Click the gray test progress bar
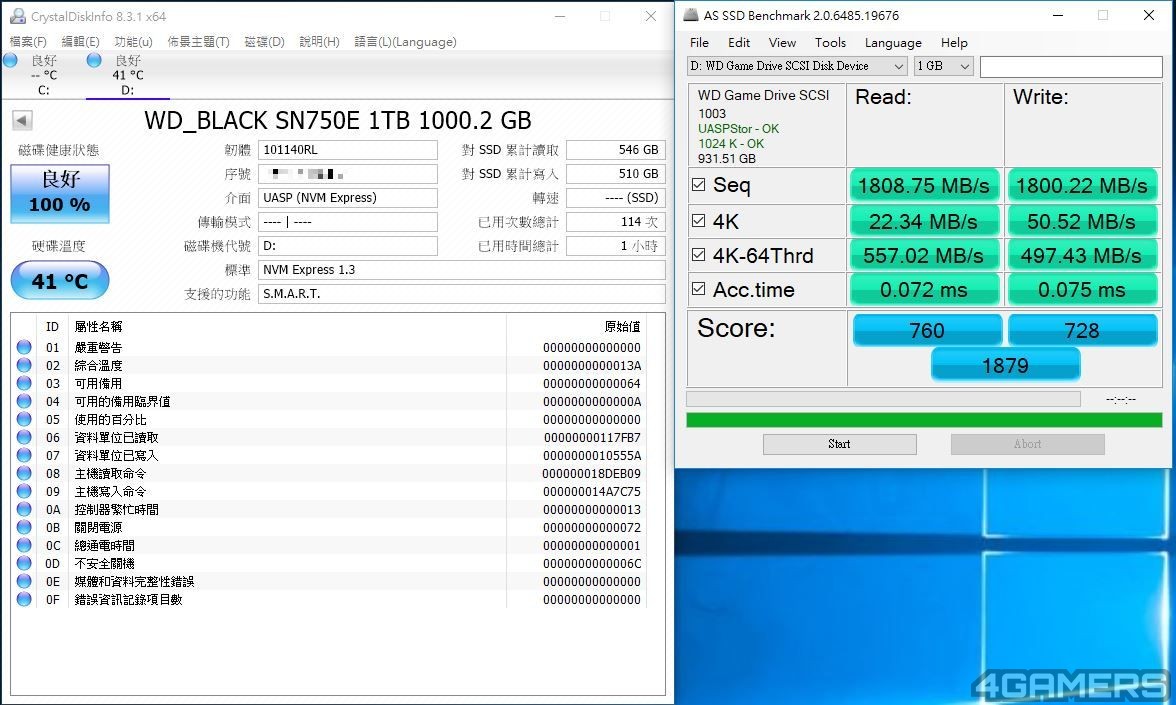Screen dimensions: 1176x705 (x=884, y=399)
